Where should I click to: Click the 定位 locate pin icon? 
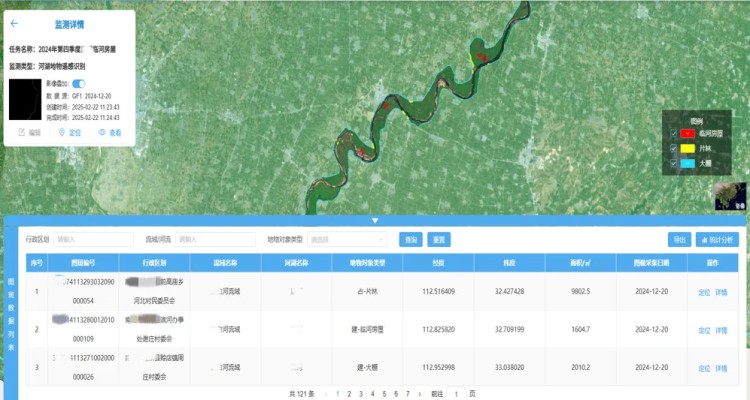point(62,132)
